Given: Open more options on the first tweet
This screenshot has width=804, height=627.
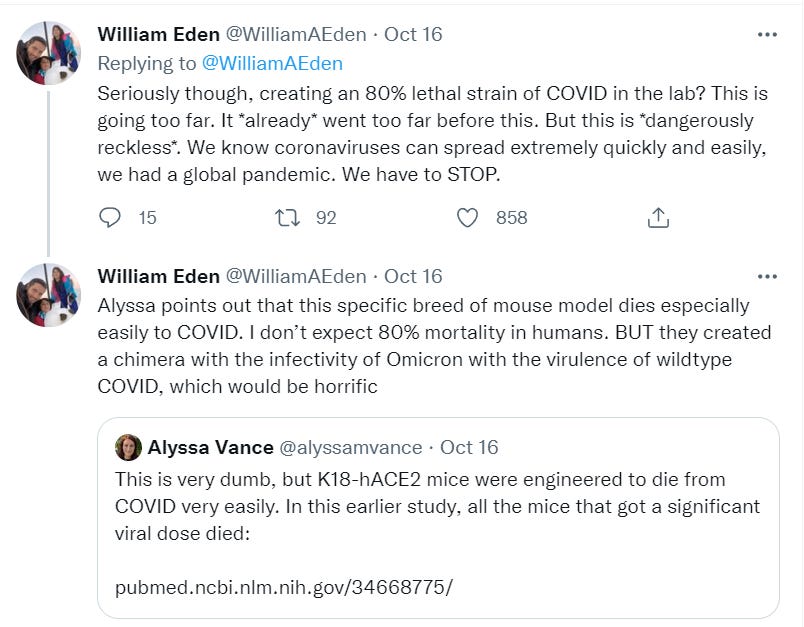Looking at the screenshot, I should click(767, 35).
